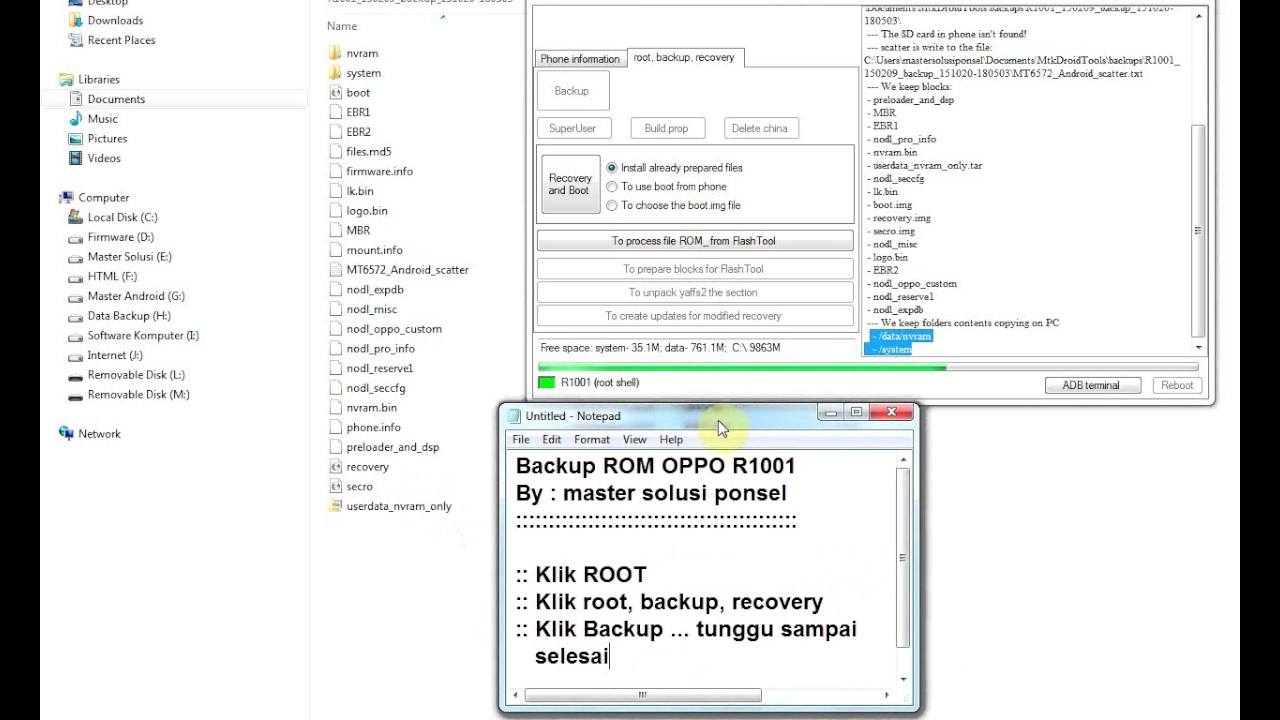Open the Notepad Edit menu
1280x720 pixels.
click(x=552, y=439)
